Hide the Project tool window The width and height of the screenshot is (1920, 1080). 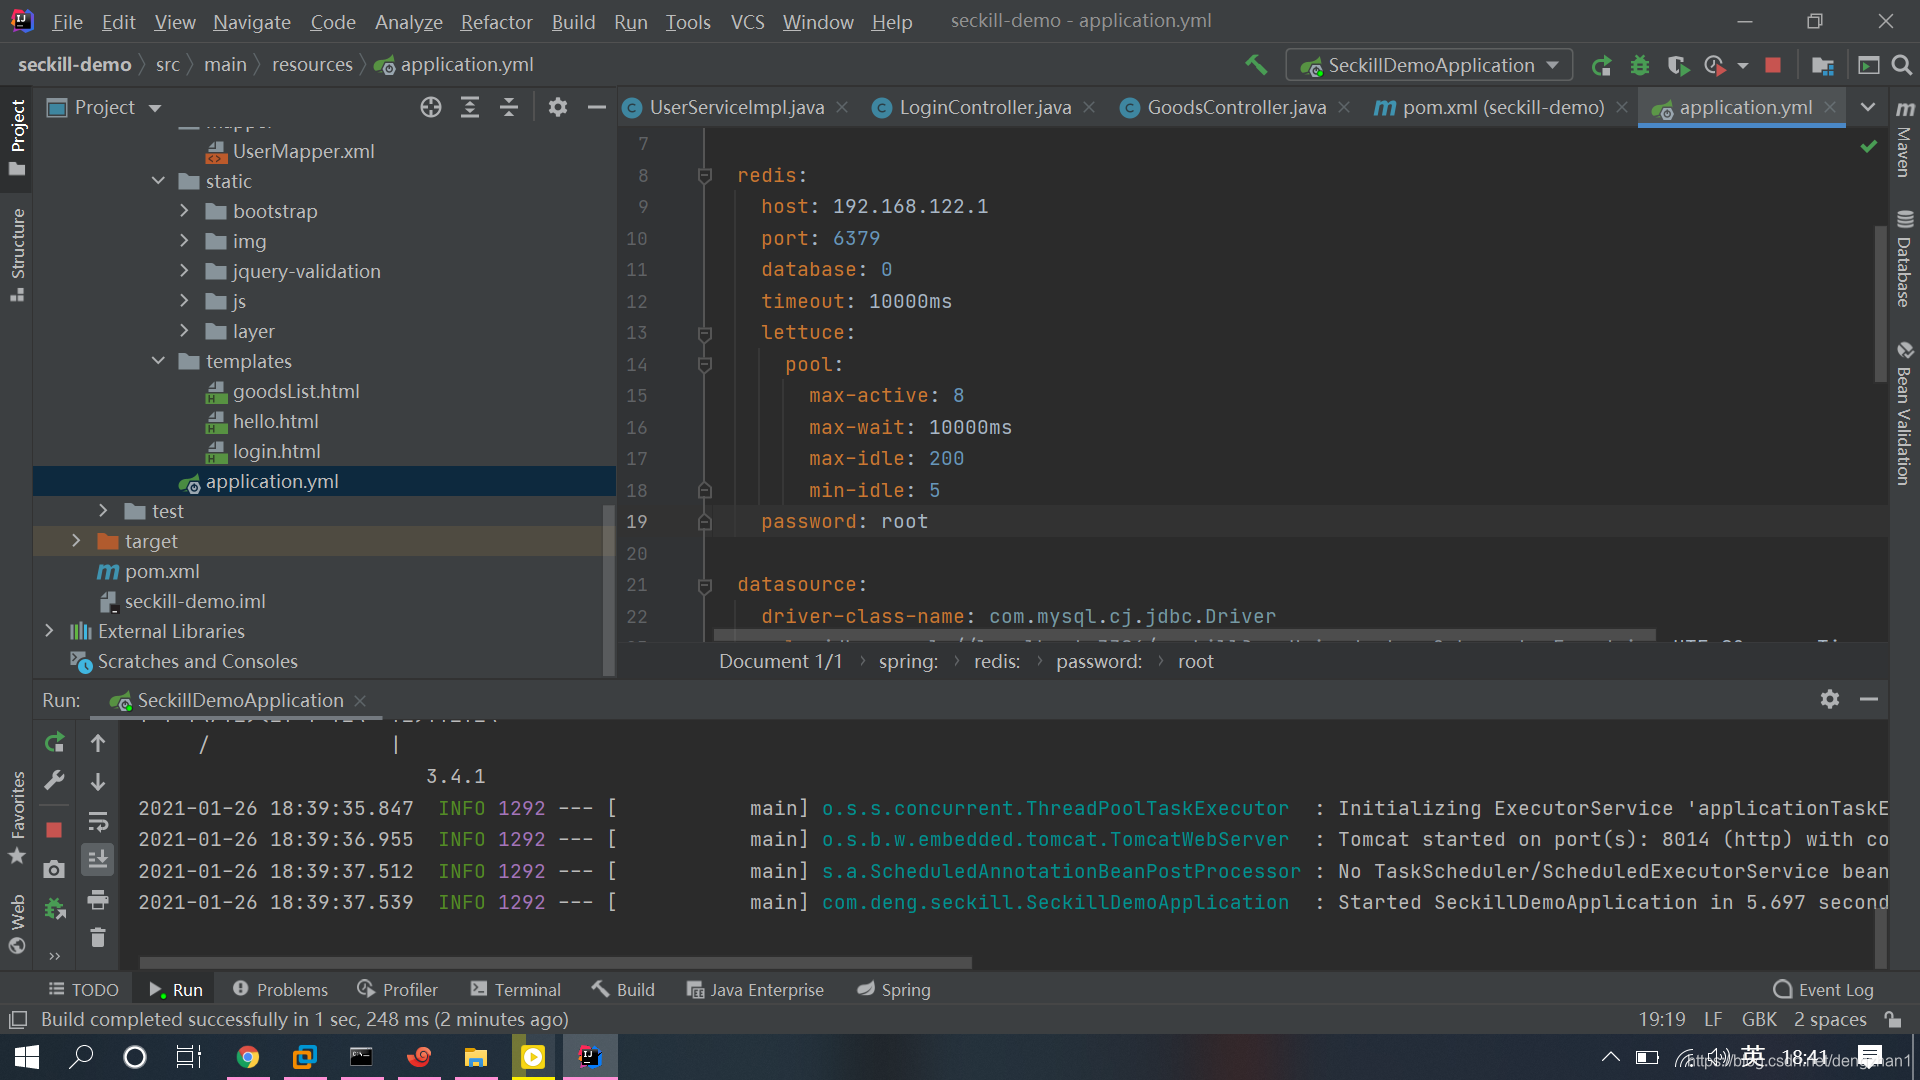pos(597,107)
